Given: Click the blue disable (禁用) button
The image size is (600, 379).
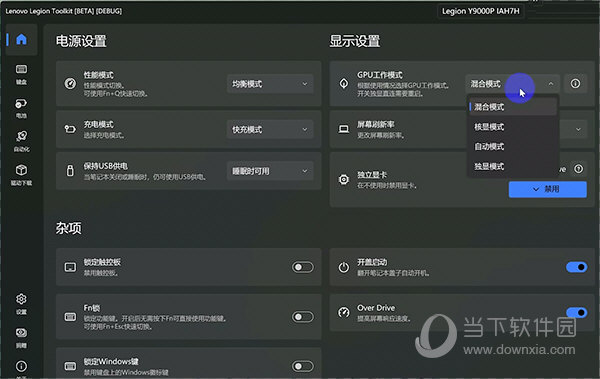Looking at the screenshot, I should pyautogui.click(x=548, y=189).
